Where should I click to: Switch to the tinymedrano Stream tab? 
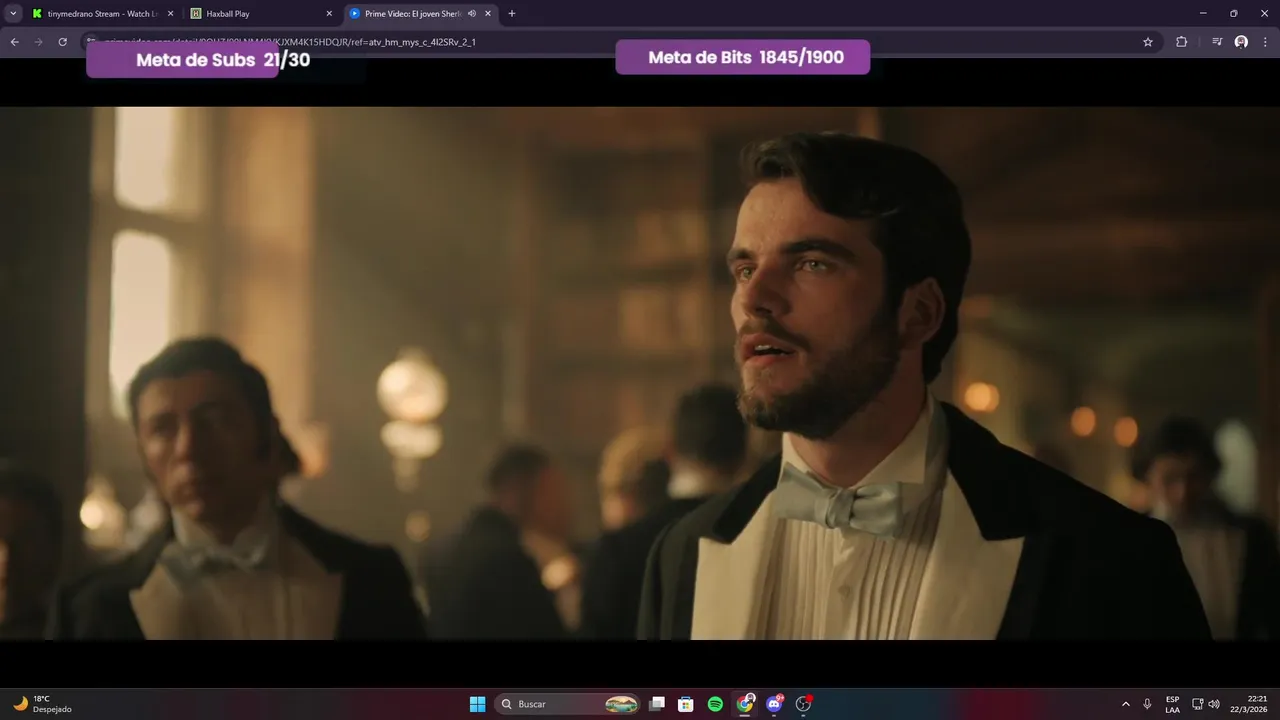pyautogui.click(x=103, y=14)
